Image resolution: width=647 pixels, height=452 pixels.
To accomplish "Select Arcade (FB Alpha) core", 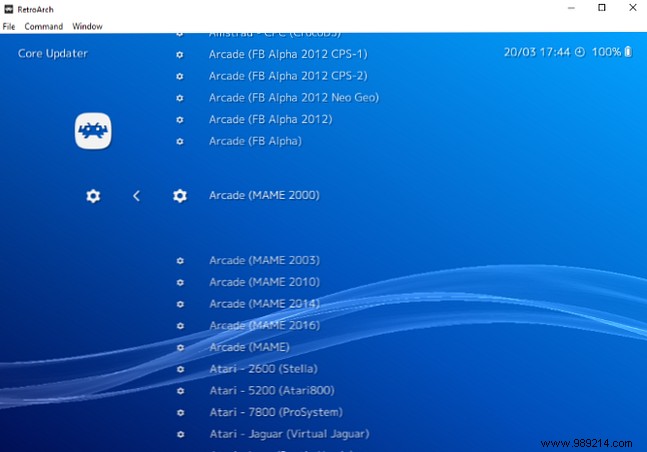I will pyautogui.click(x=255, y=141).
